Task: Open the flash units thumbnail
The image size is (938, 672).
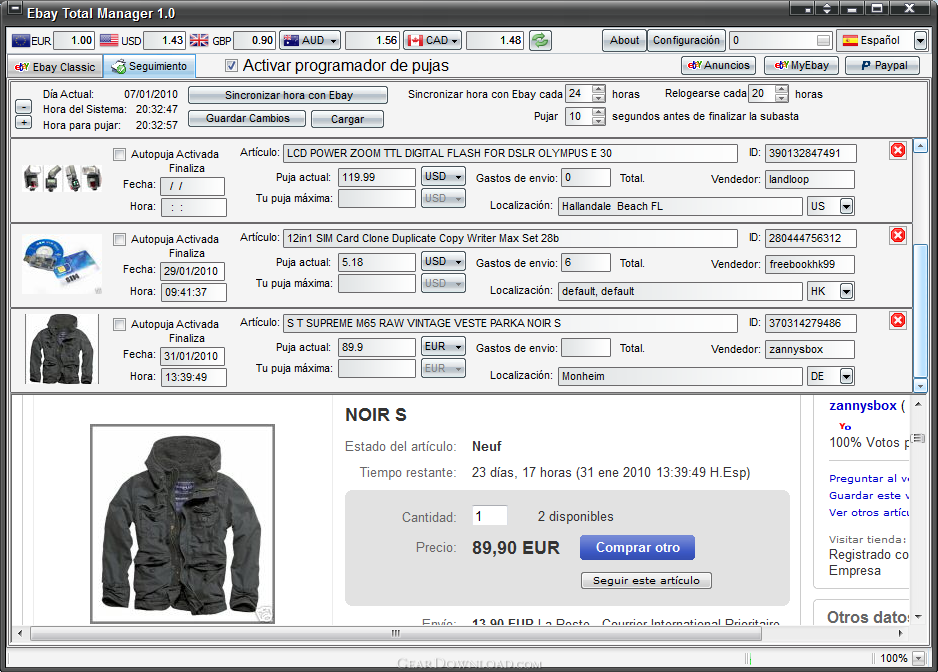Action: [62, 178]
